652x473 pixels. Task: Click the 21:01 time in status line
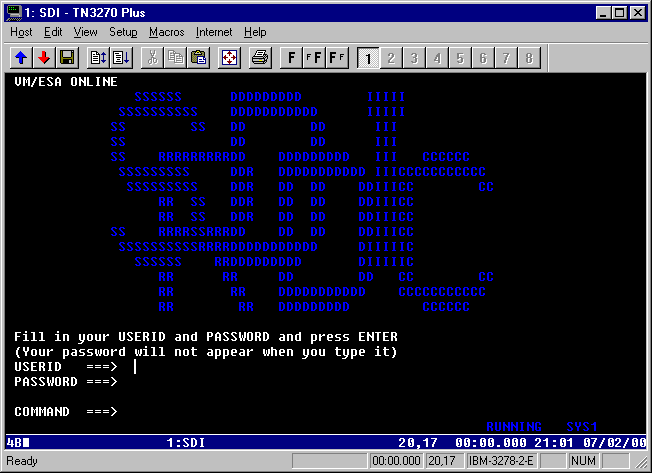click(553, 443)
